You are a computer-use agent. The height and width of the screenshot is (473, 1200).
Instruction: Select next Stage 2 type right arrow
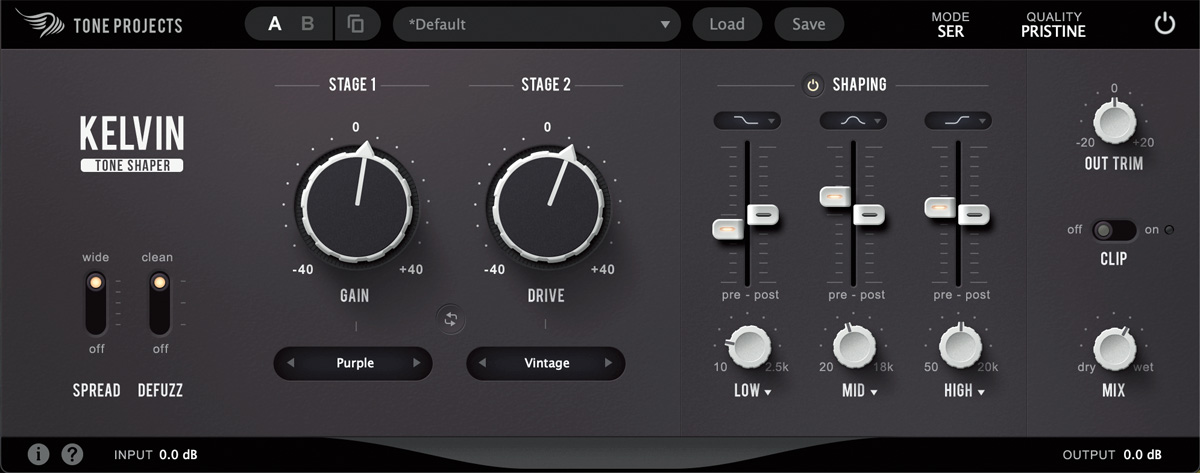click(x=609, y=363)
